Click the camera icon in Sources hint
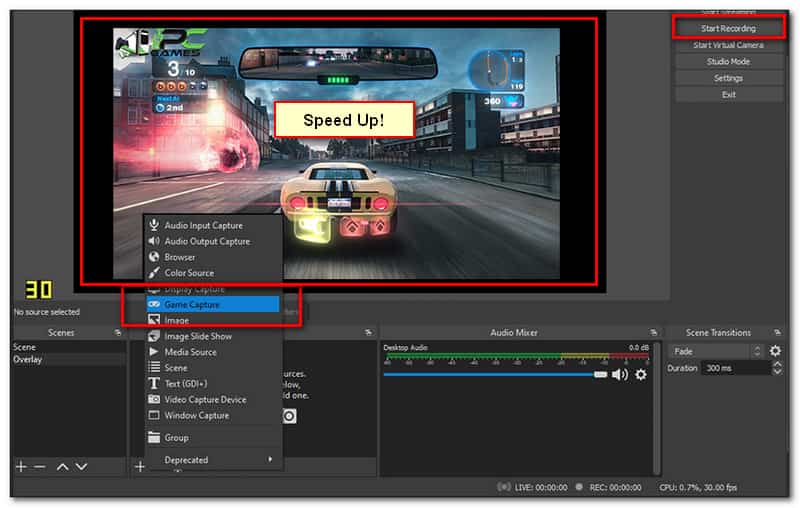 point(289,416)
